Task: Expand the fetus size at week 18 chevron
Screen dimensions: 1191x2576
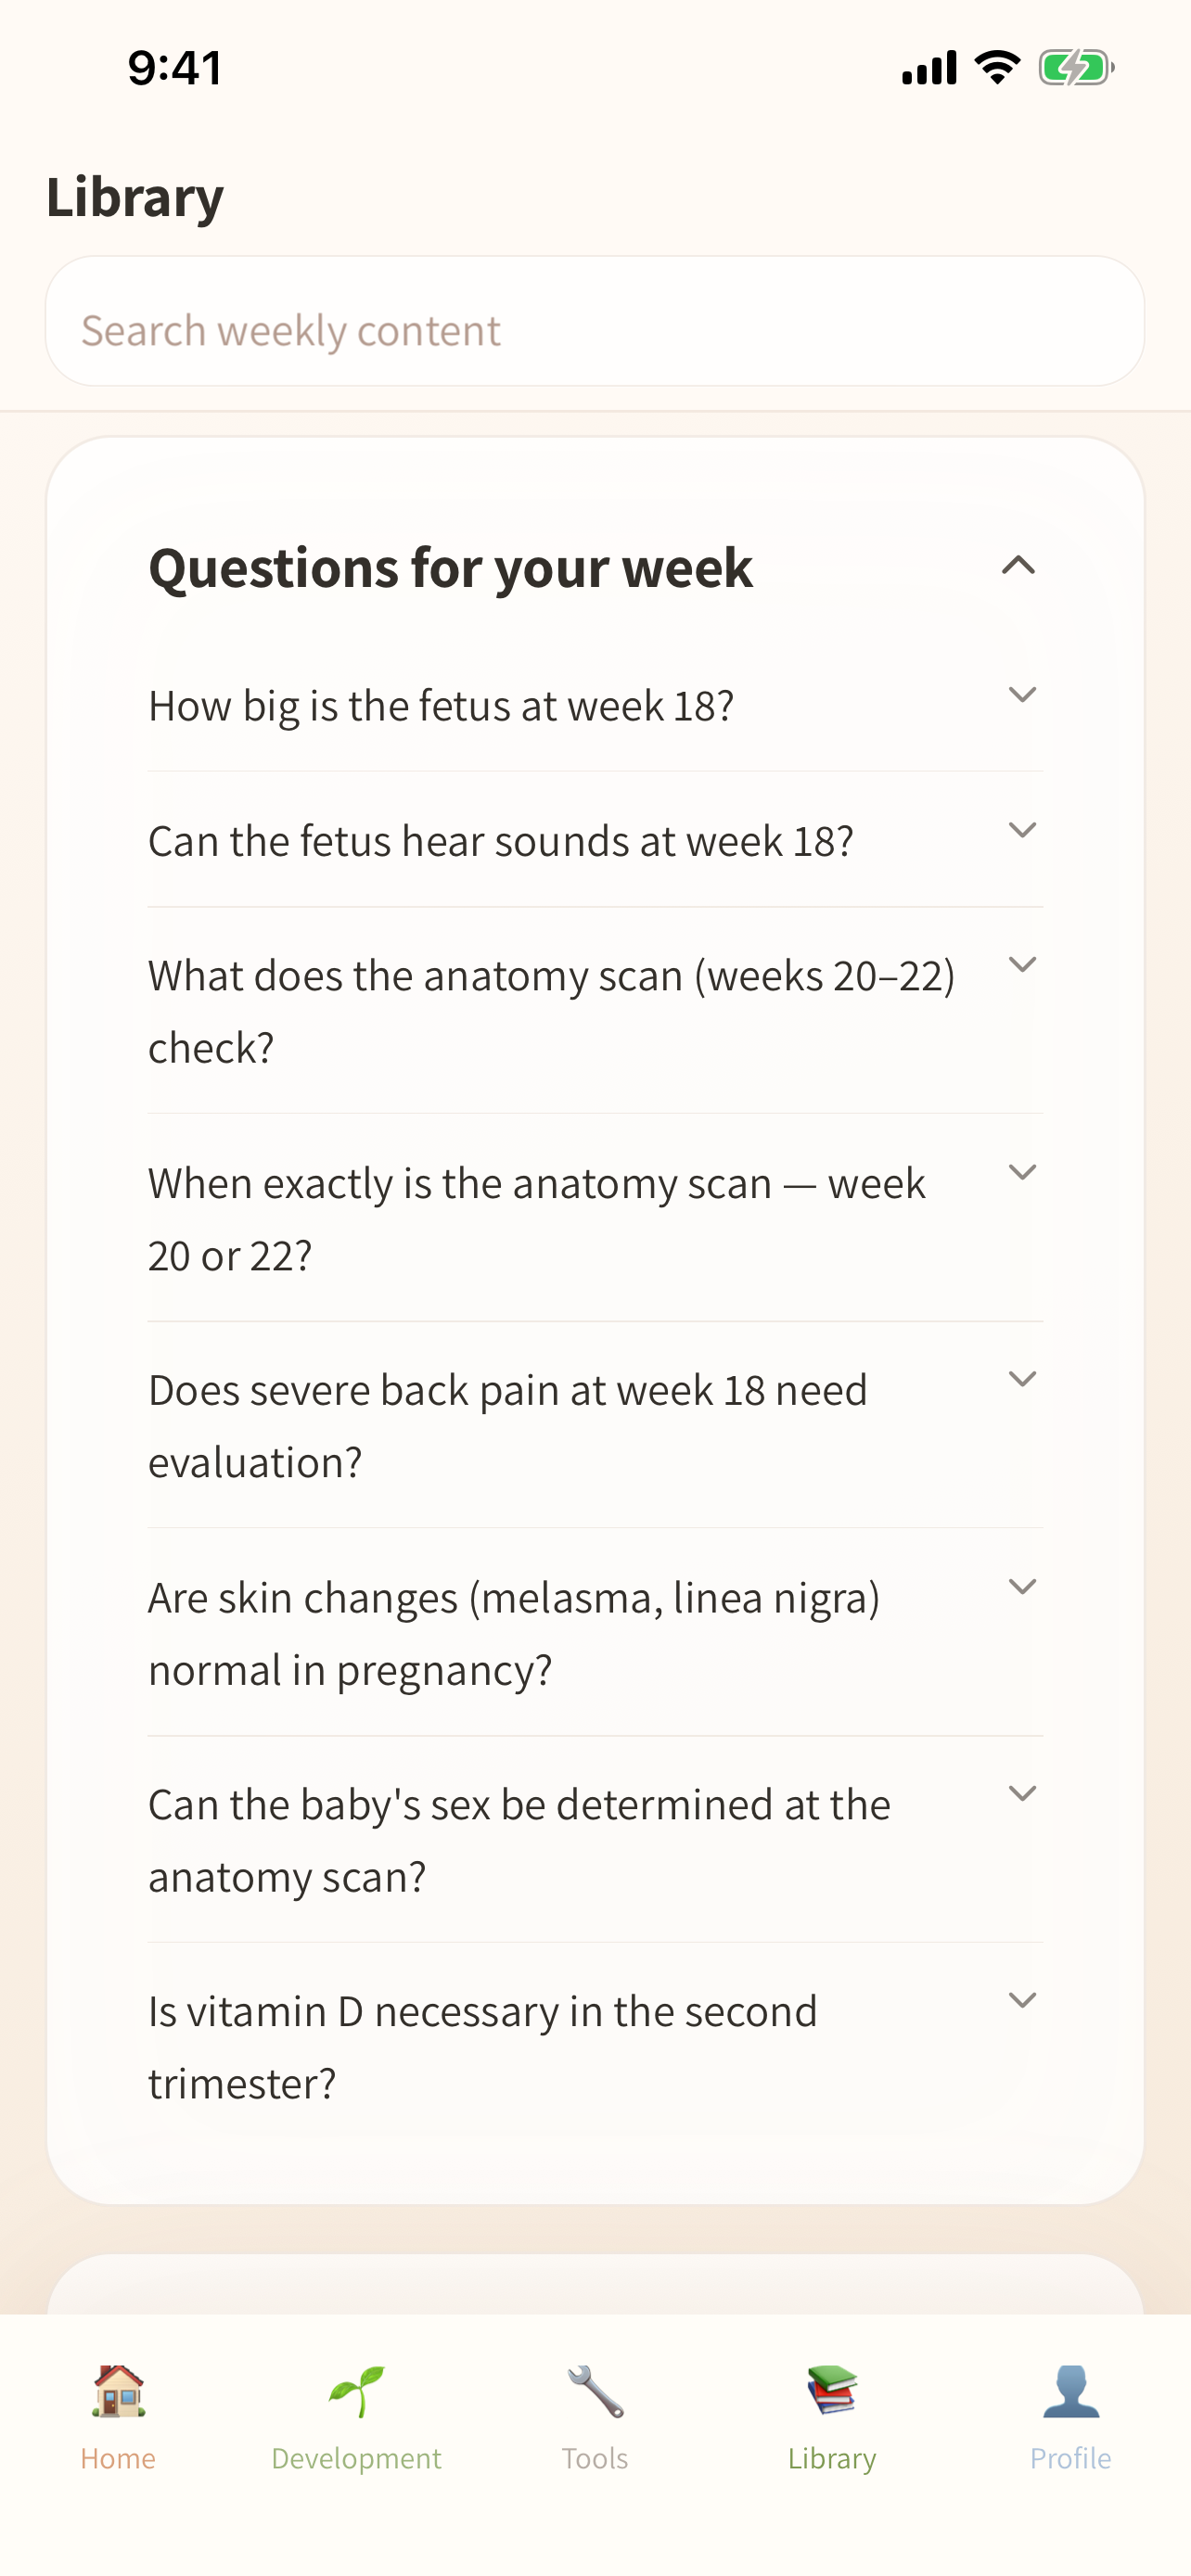Action: tap(1022, 695)
